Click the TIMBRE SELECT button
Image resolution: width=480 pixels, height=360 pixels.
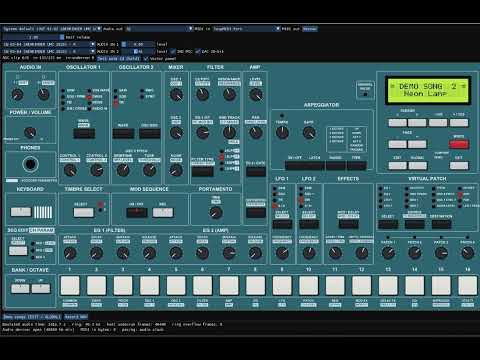(x=84, y=212)
